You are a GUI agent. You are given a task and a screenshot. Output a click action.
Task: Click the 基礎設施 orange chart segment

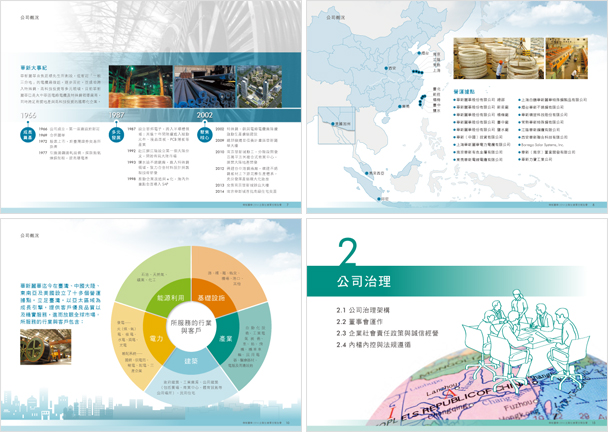(212, 298)
